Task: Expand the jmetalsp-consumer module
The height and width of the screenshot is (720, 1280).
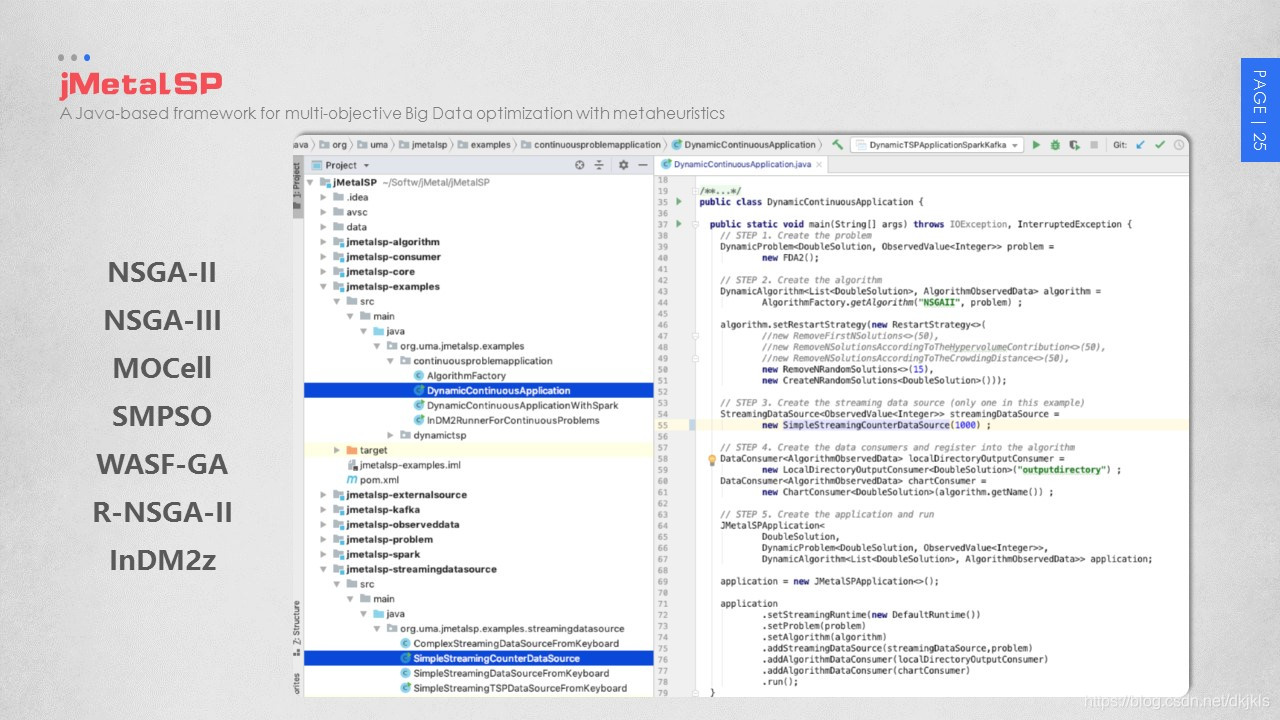Action: click(x=324, y=257)
